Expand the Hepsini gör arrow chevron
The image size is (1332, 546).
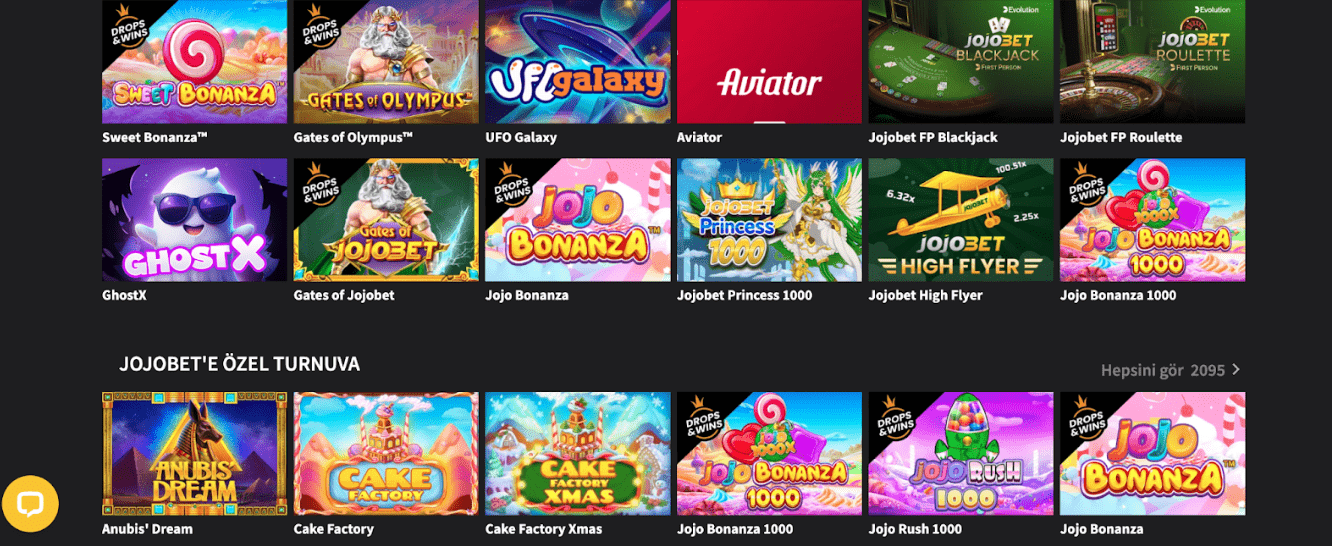click(1237, 370)
